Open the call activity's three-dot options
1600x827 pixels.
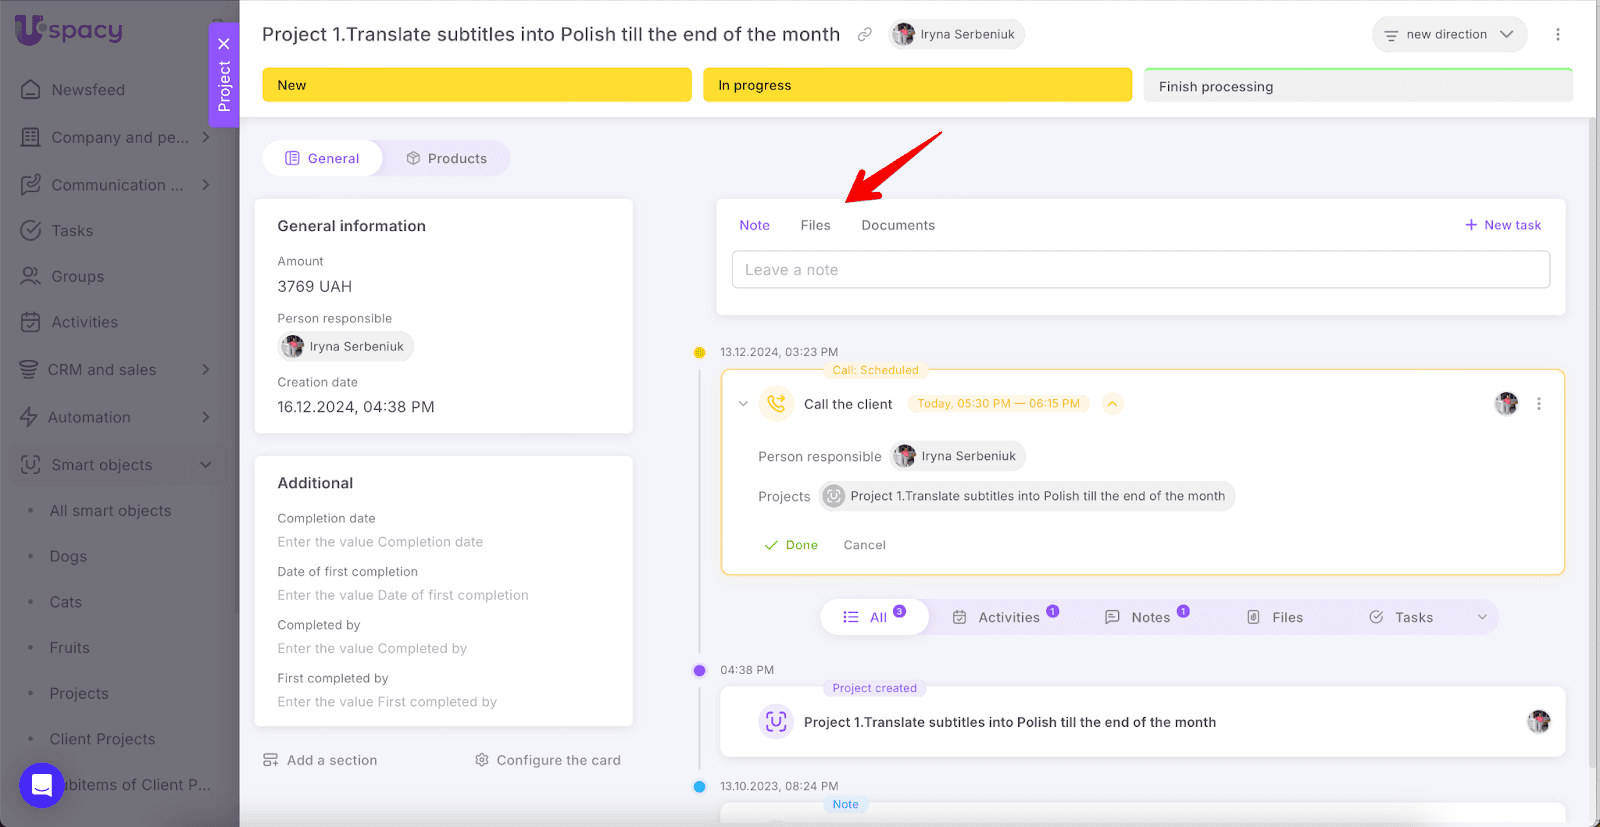click(x=1538, y=404)
